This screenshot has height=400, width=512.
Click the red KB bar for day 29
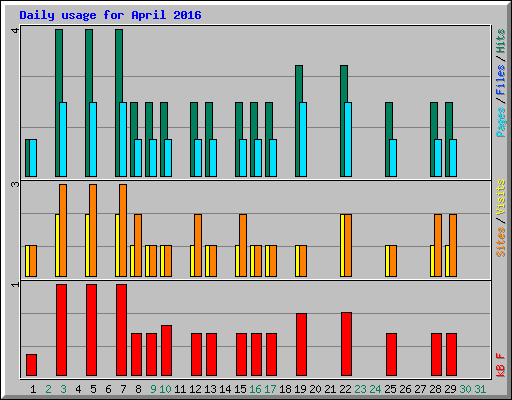(x=451, y=354)
